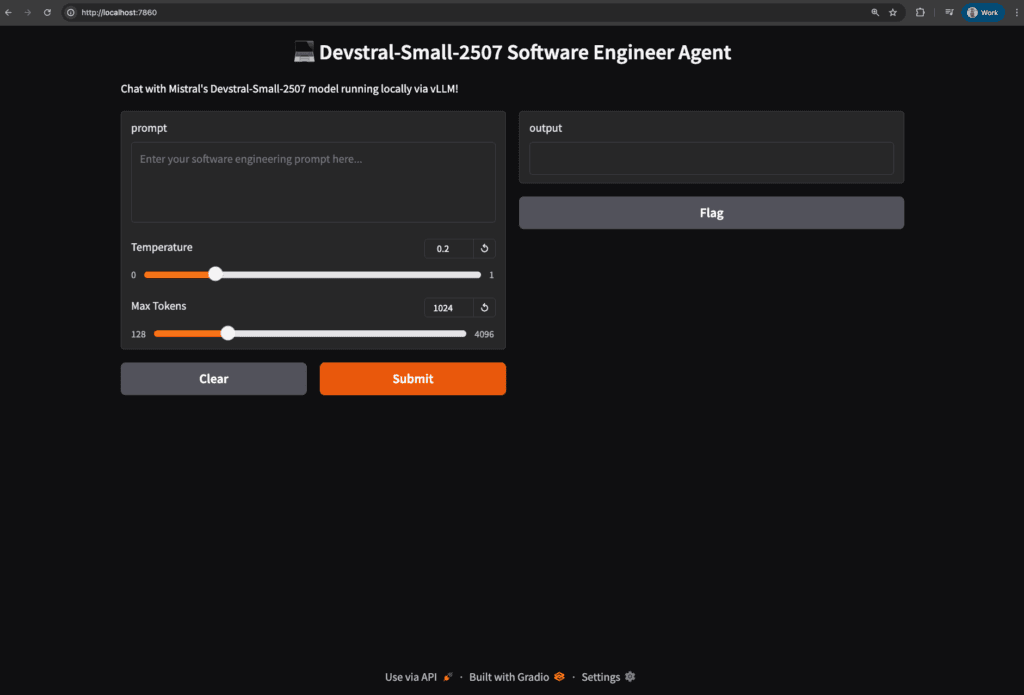This screenshot has width=1024, height=695.
Task: Click the Max Tokens slider handle
Action: pyautogui.click(x=227, y=333)
